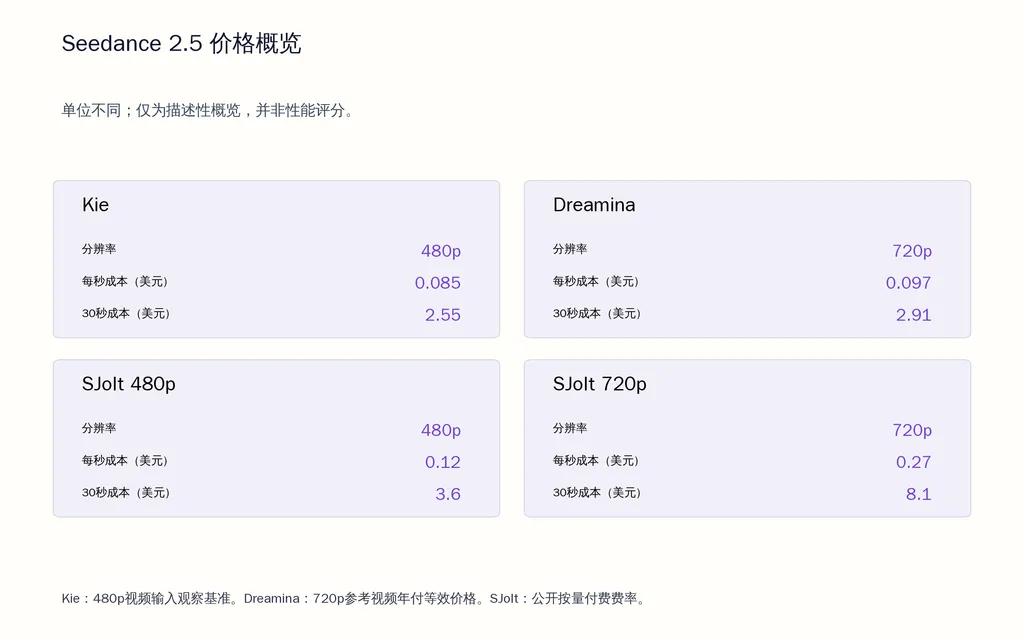Screen dimensions: 1024x640
Task: Select 30秒成本 label in Dreamina card
Action: coord(597,313)
